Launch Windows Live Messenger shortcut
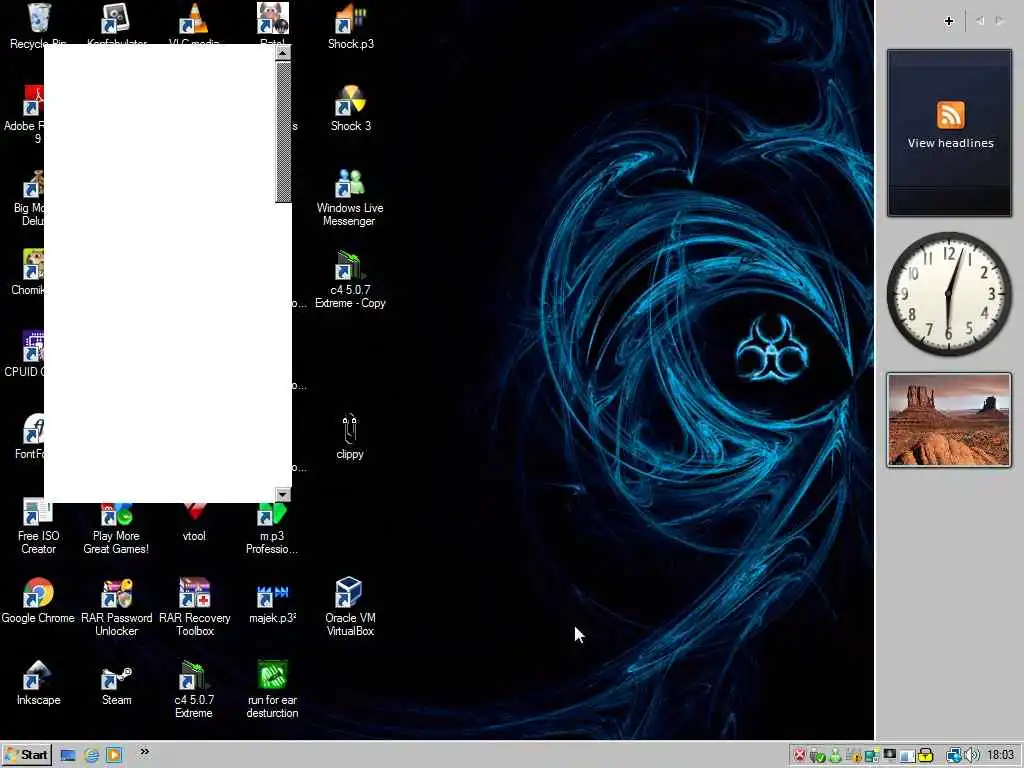Image resolution: width=1024 pixels, height=768 pixels. click(350, 197)
